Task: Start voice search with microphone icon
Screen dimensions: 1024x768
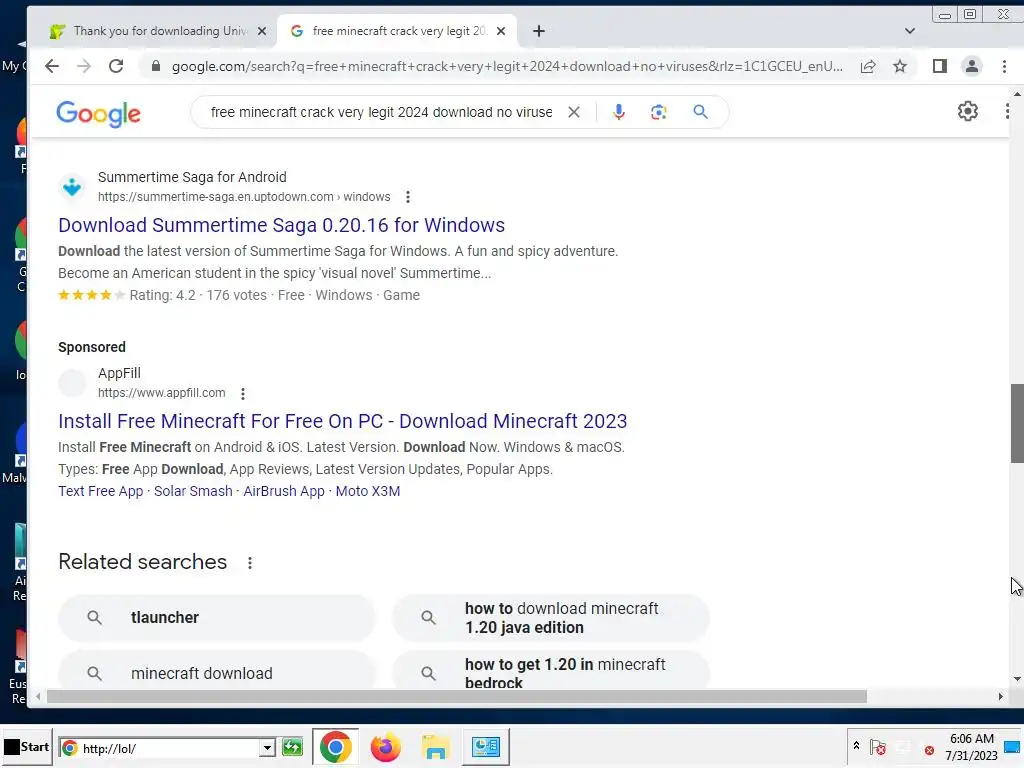Action: [x=618, y=112]
